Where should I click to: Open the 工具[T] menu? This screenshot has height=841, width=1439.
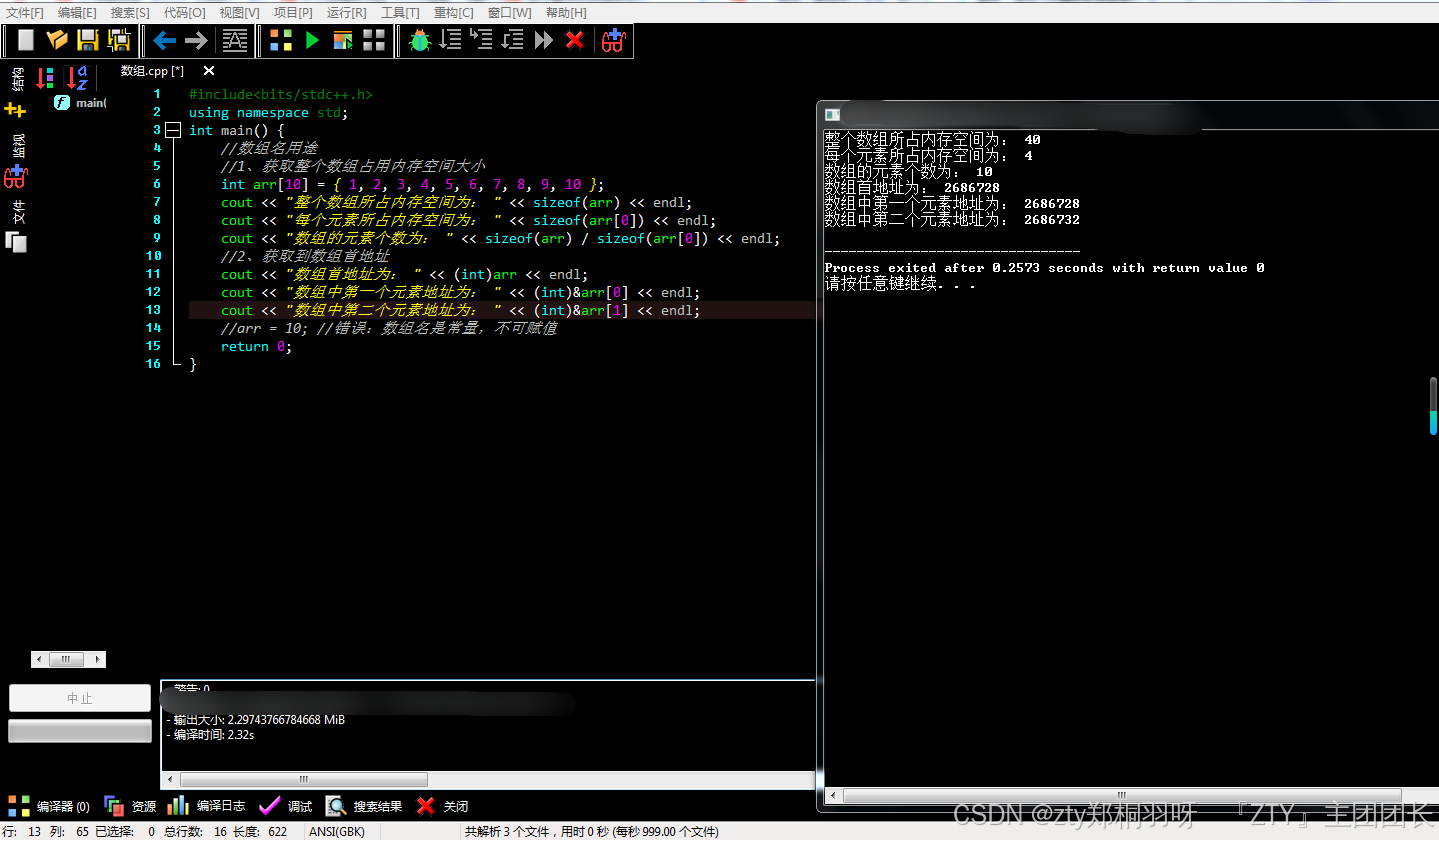point(400,12)
